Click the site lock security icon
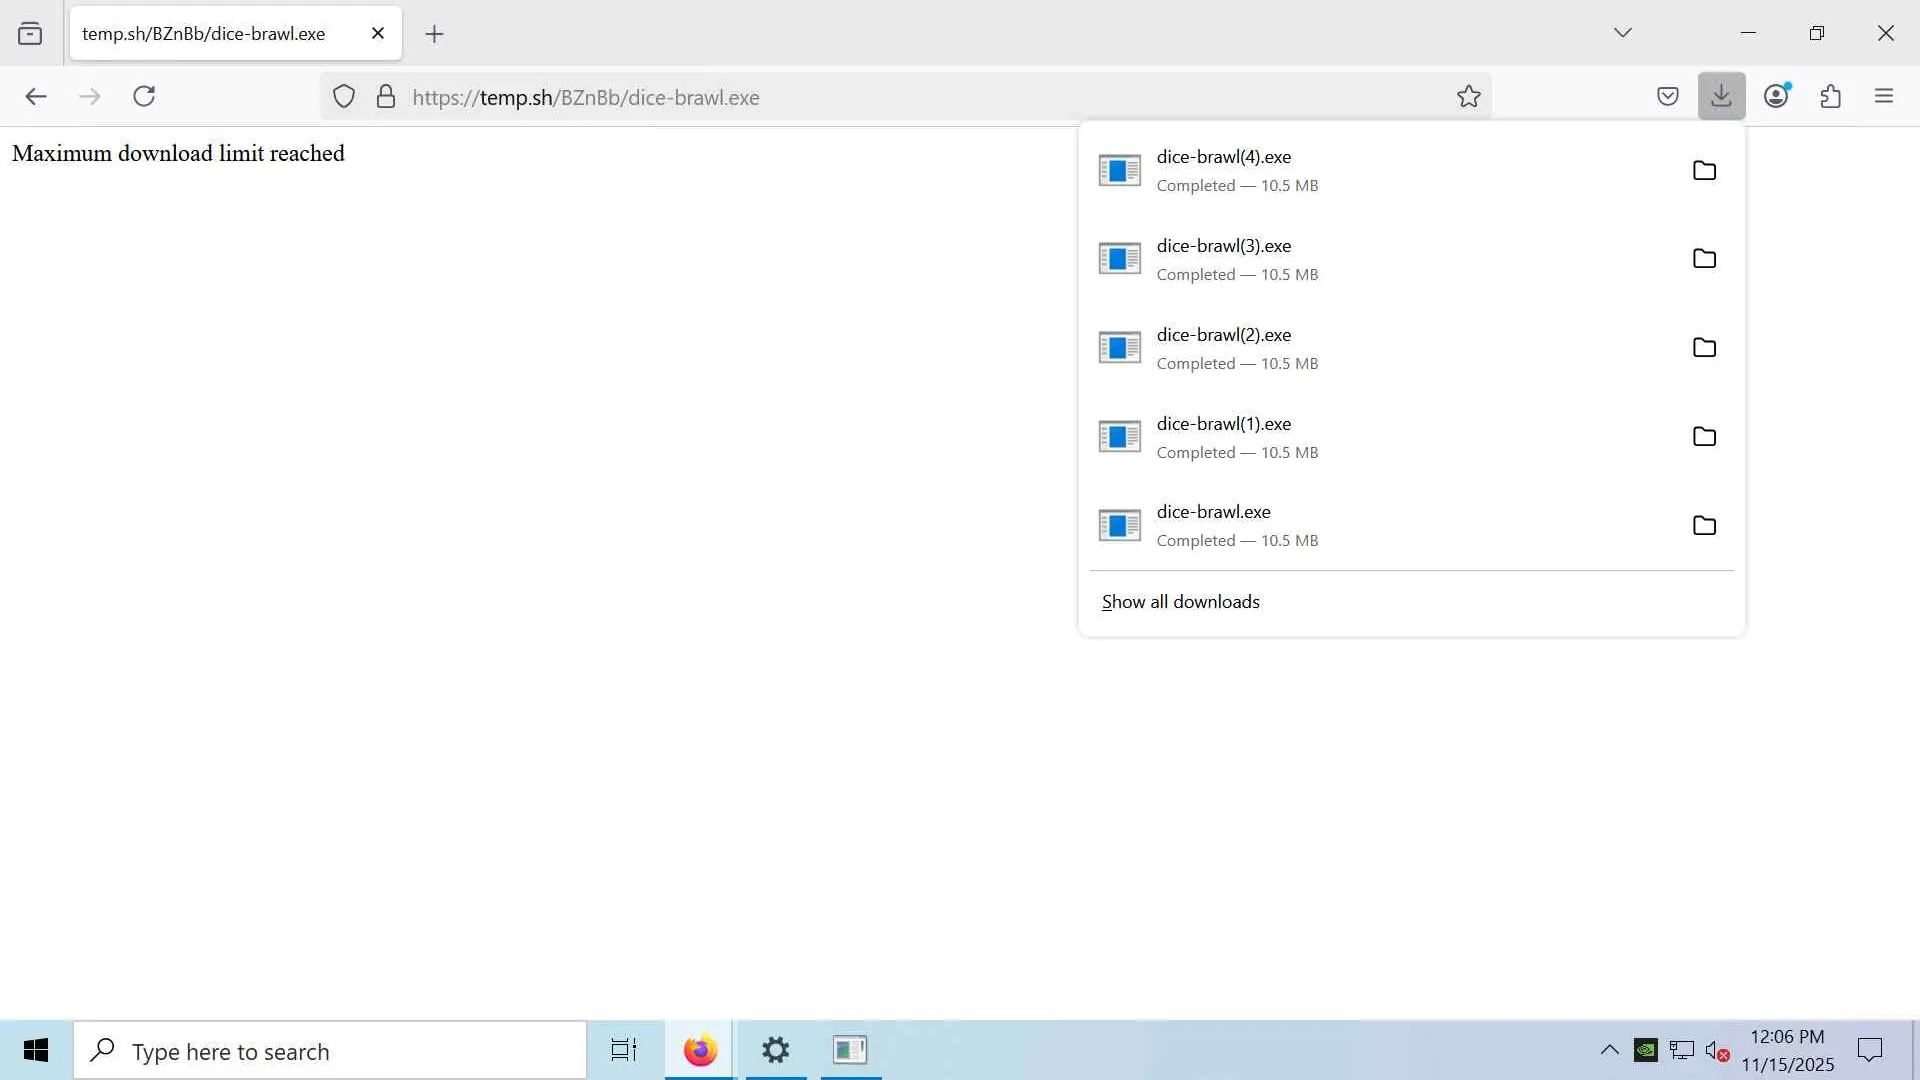The height and width of the screenshot is (1080, 1920). point(386,97)
